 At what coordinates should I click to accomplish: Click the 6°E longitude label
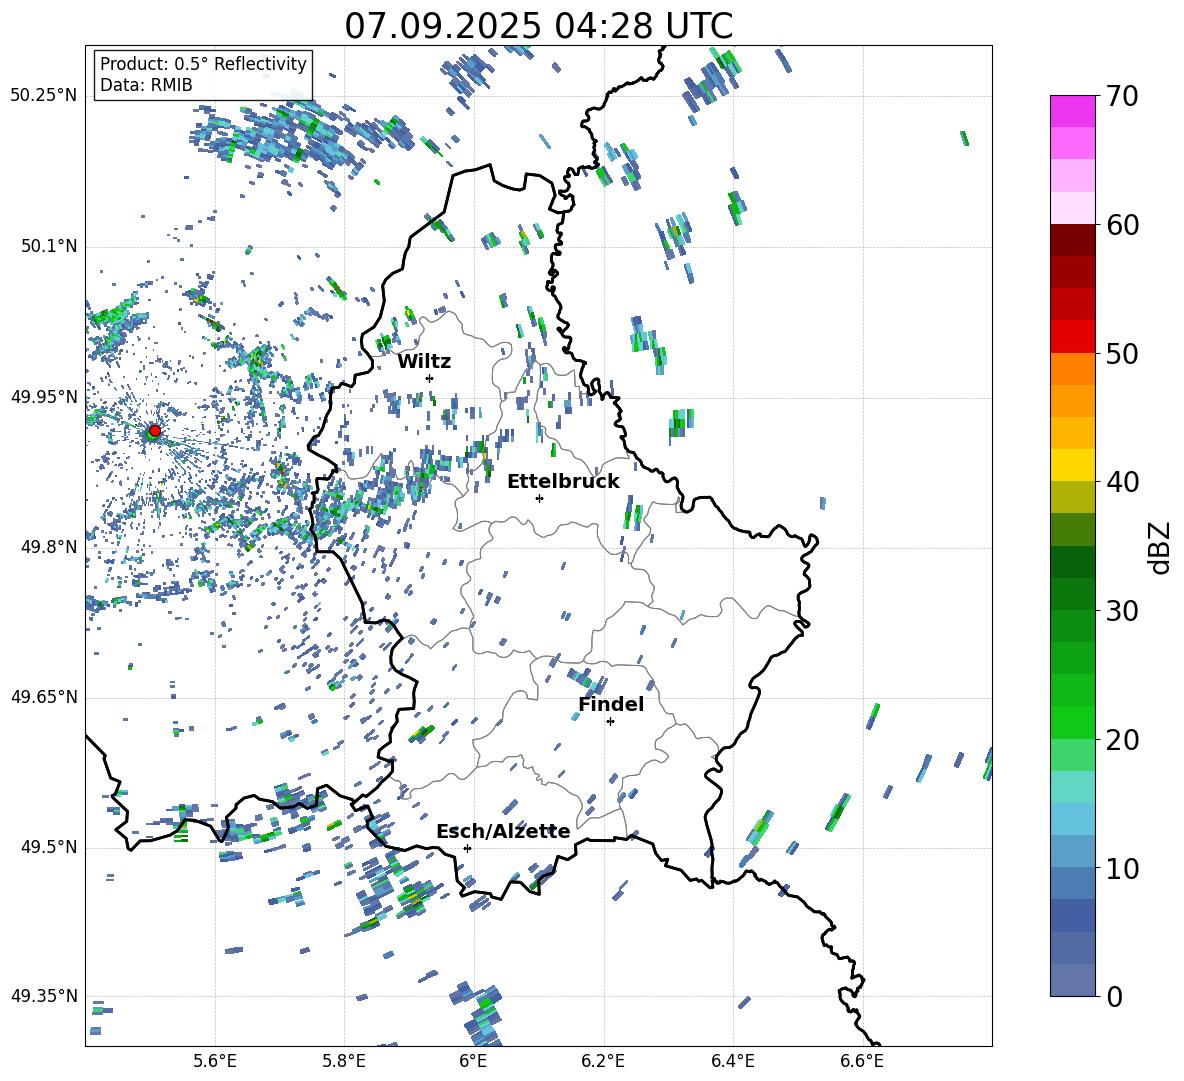(473, 1061)
